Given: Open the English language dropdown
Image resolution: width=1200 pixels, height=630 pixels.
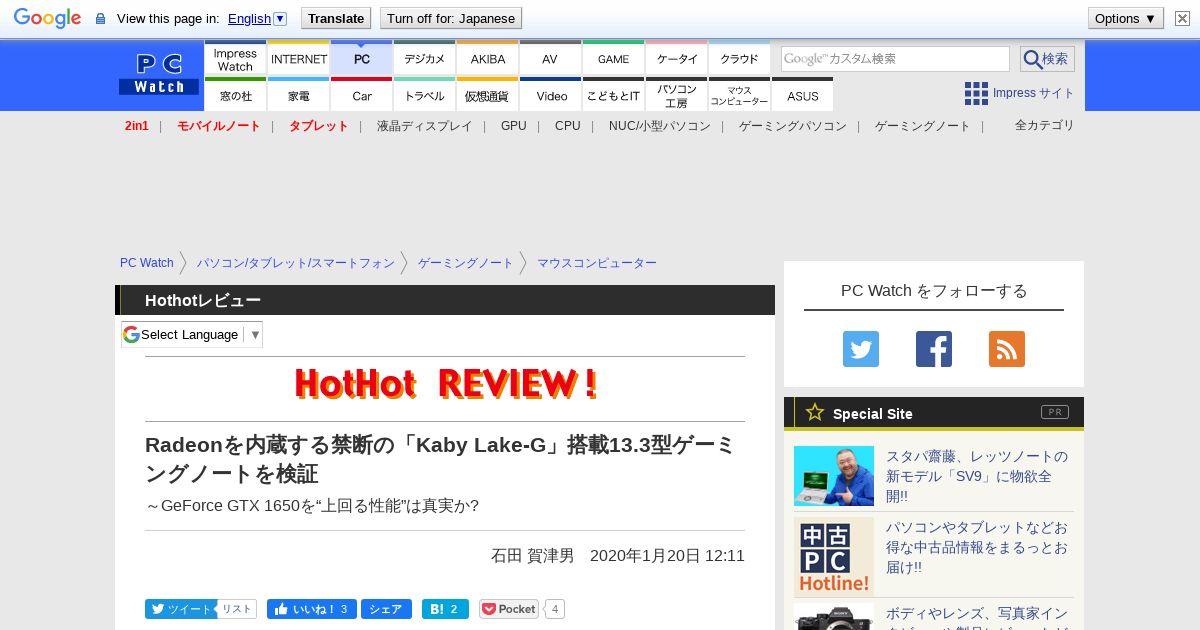Looking at the screenshot, I should tap(257, 18).
